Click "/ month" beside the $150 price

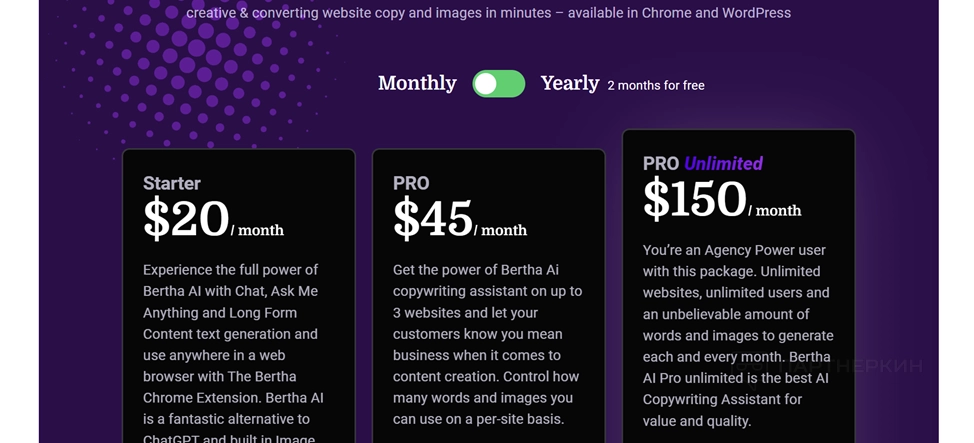(x=775, y=210)
